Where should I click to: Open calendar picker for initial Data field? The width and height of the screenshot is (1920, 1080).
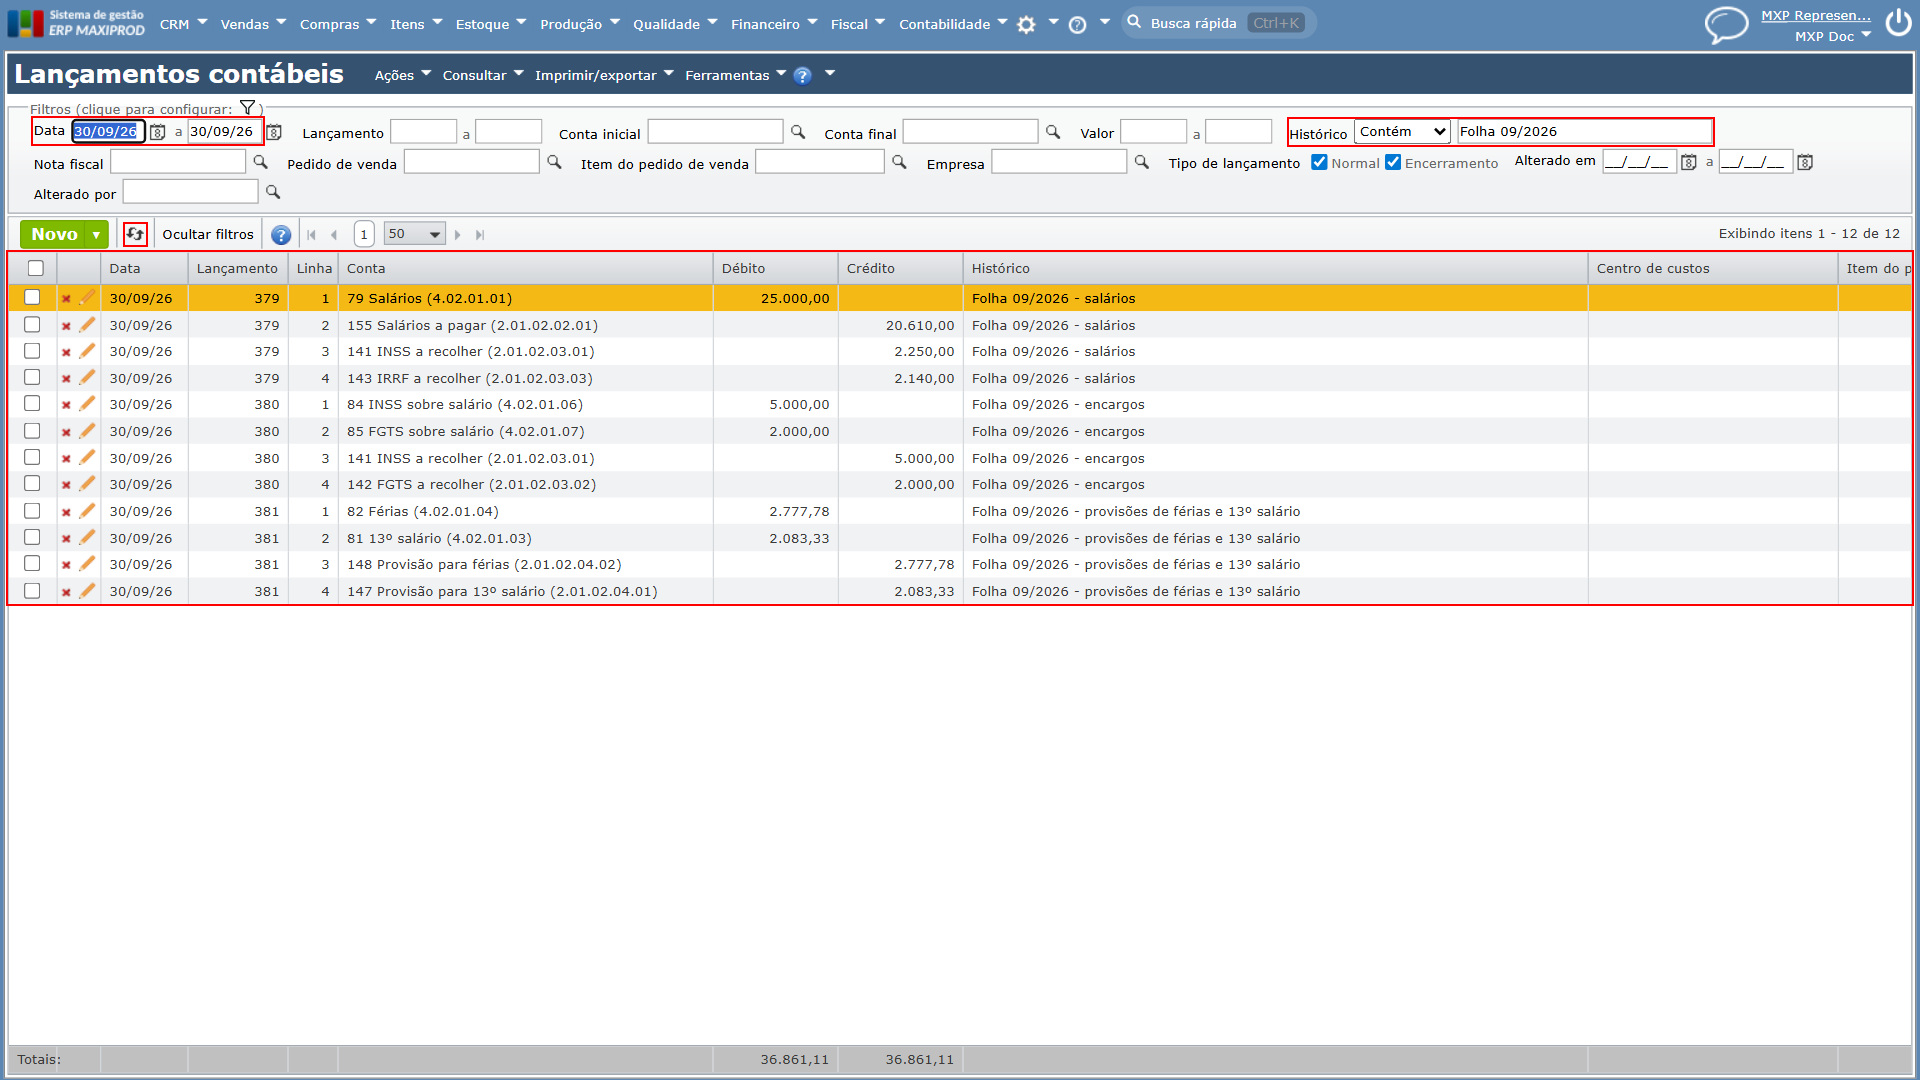158,132
